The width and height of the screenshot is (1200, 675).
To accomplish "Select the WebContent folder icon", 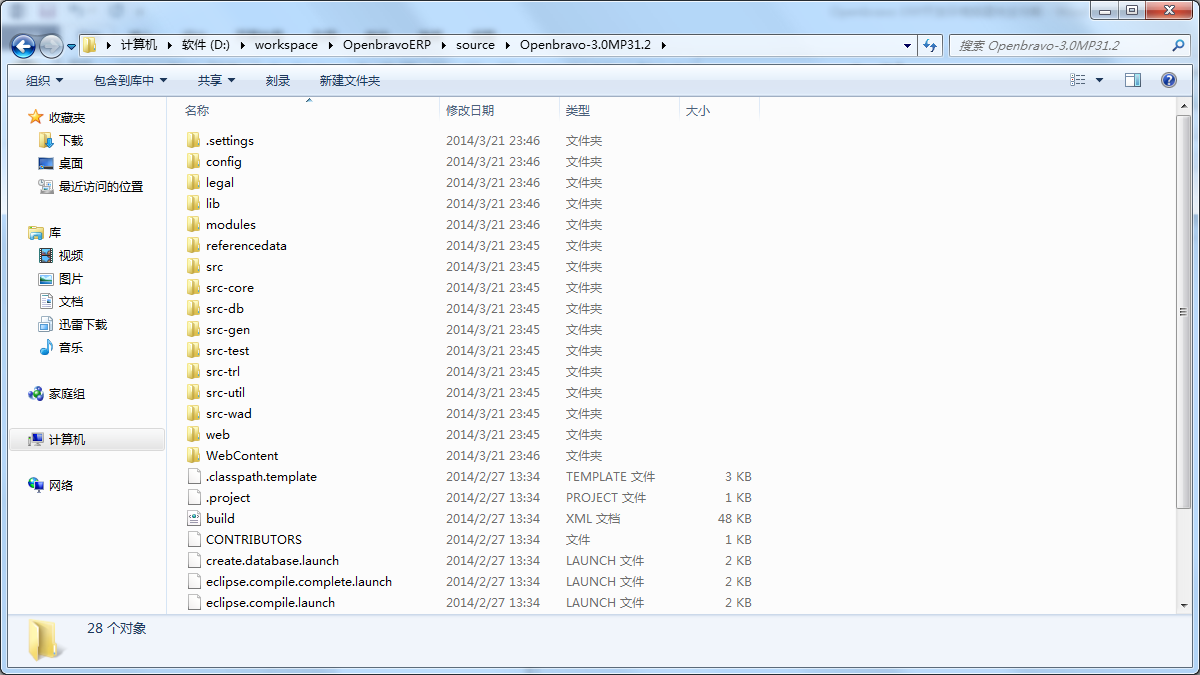I will point(194,455).
